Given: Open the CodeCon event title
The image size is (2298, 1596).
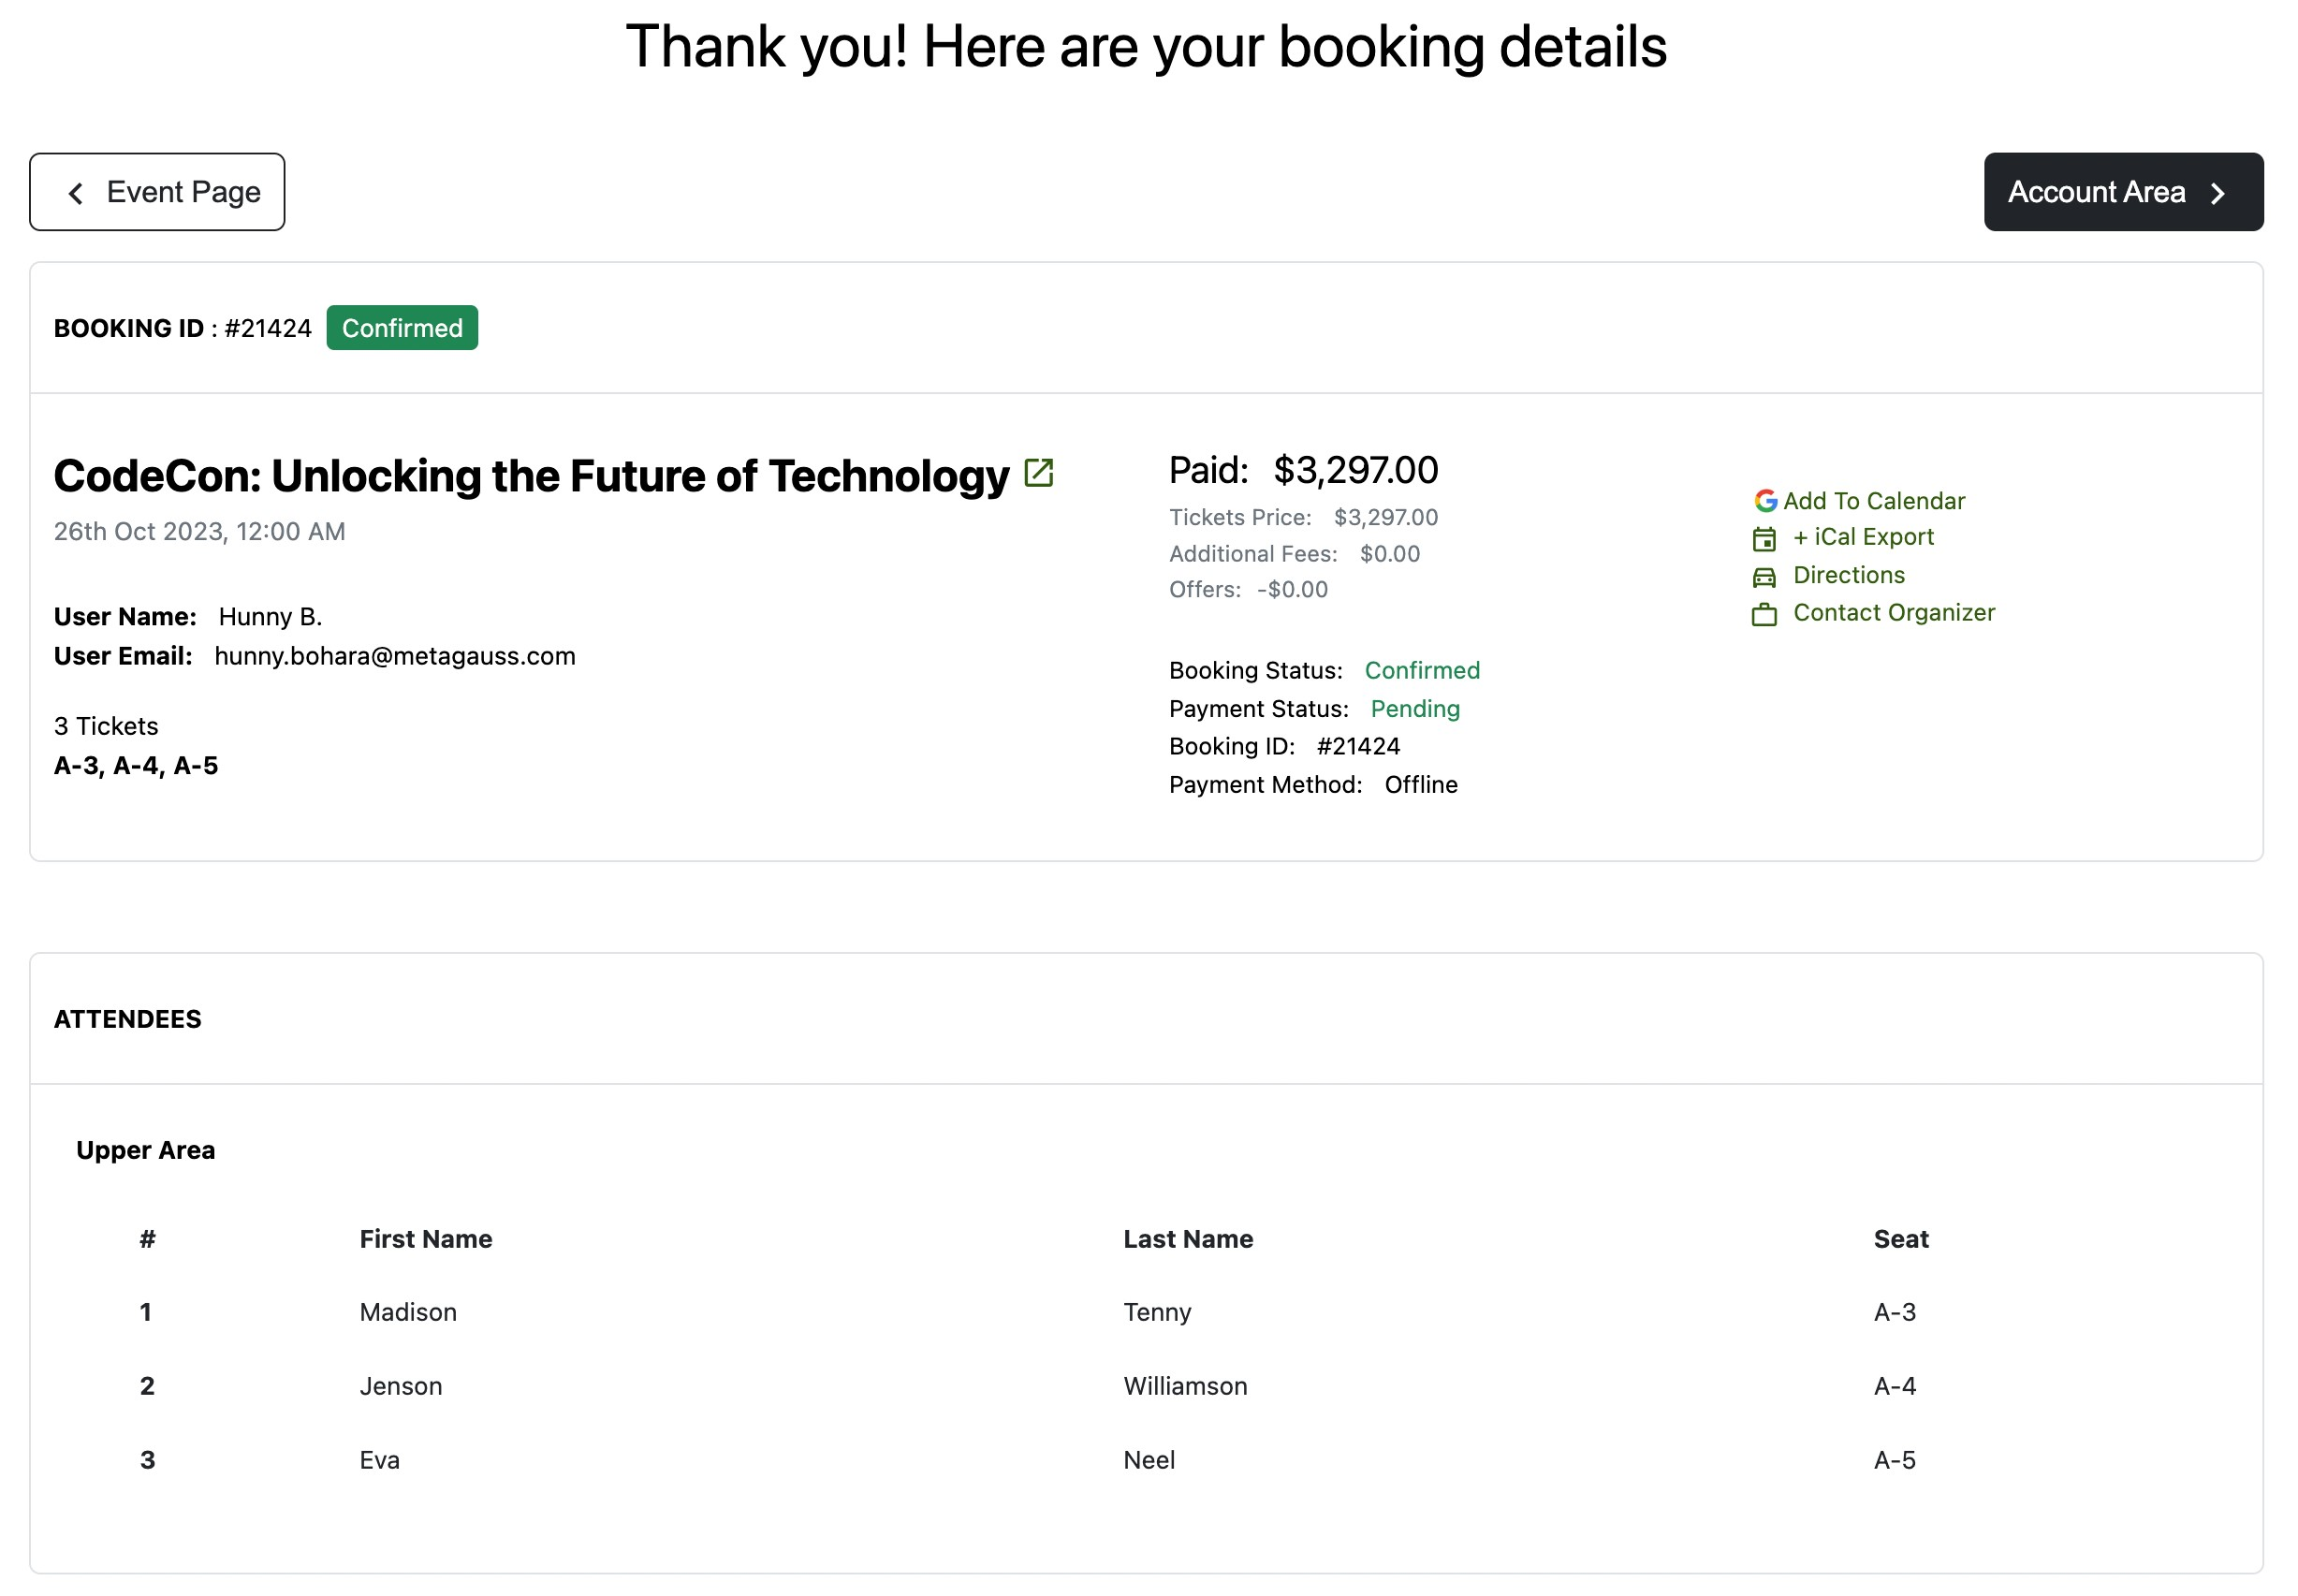Looking at the screenshot, I should tap(531, 476).
